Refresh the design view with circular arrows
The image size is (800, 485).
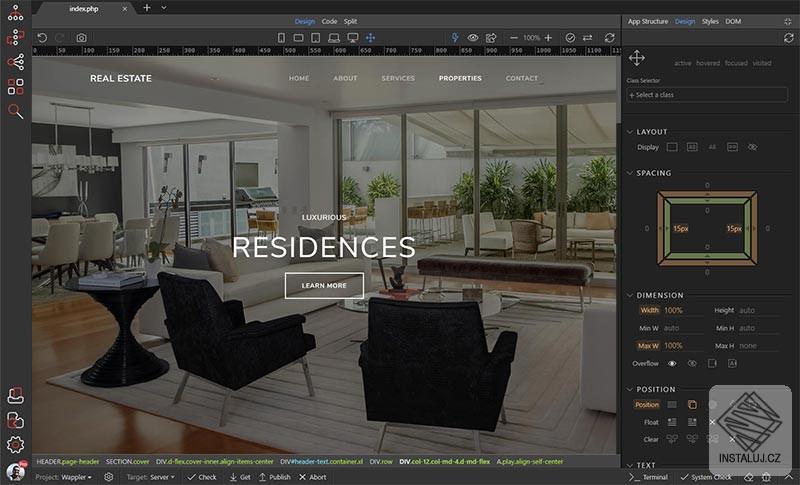(x=610, y=38)
